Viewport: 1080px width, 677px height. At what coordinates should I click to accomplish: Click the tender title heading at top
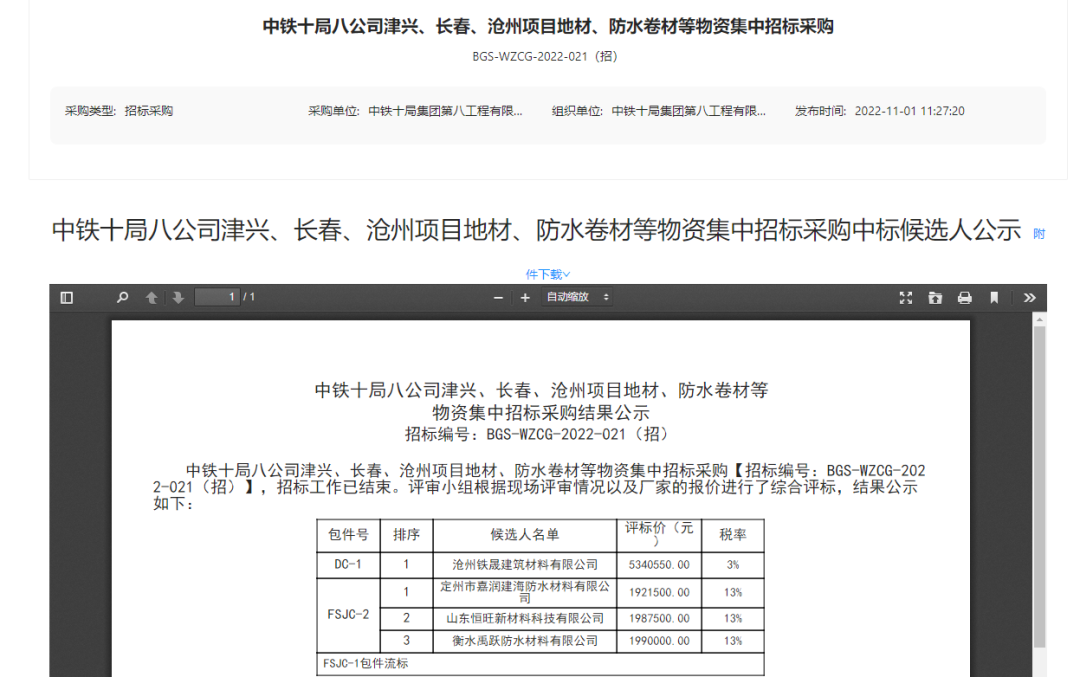pyautogui.click(x=547, y=27)
